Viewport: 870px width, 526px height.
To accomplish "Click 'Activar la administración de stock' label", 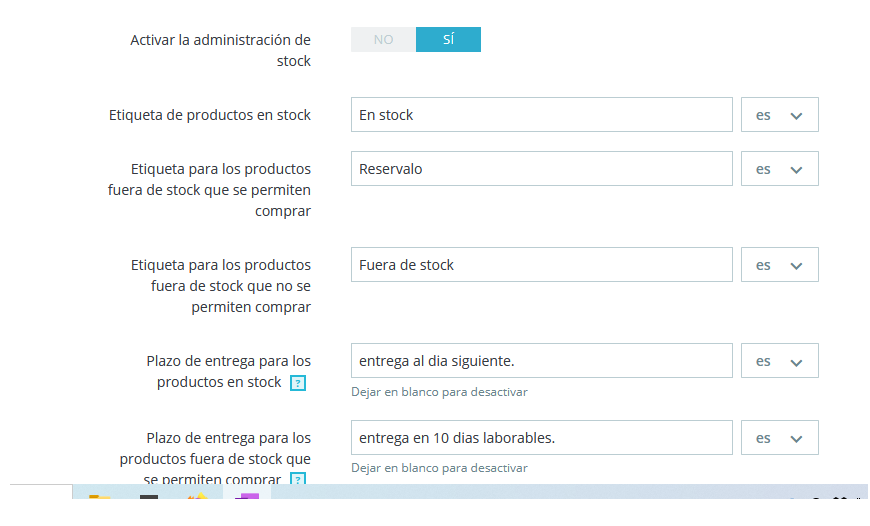I will coord(221,50).
